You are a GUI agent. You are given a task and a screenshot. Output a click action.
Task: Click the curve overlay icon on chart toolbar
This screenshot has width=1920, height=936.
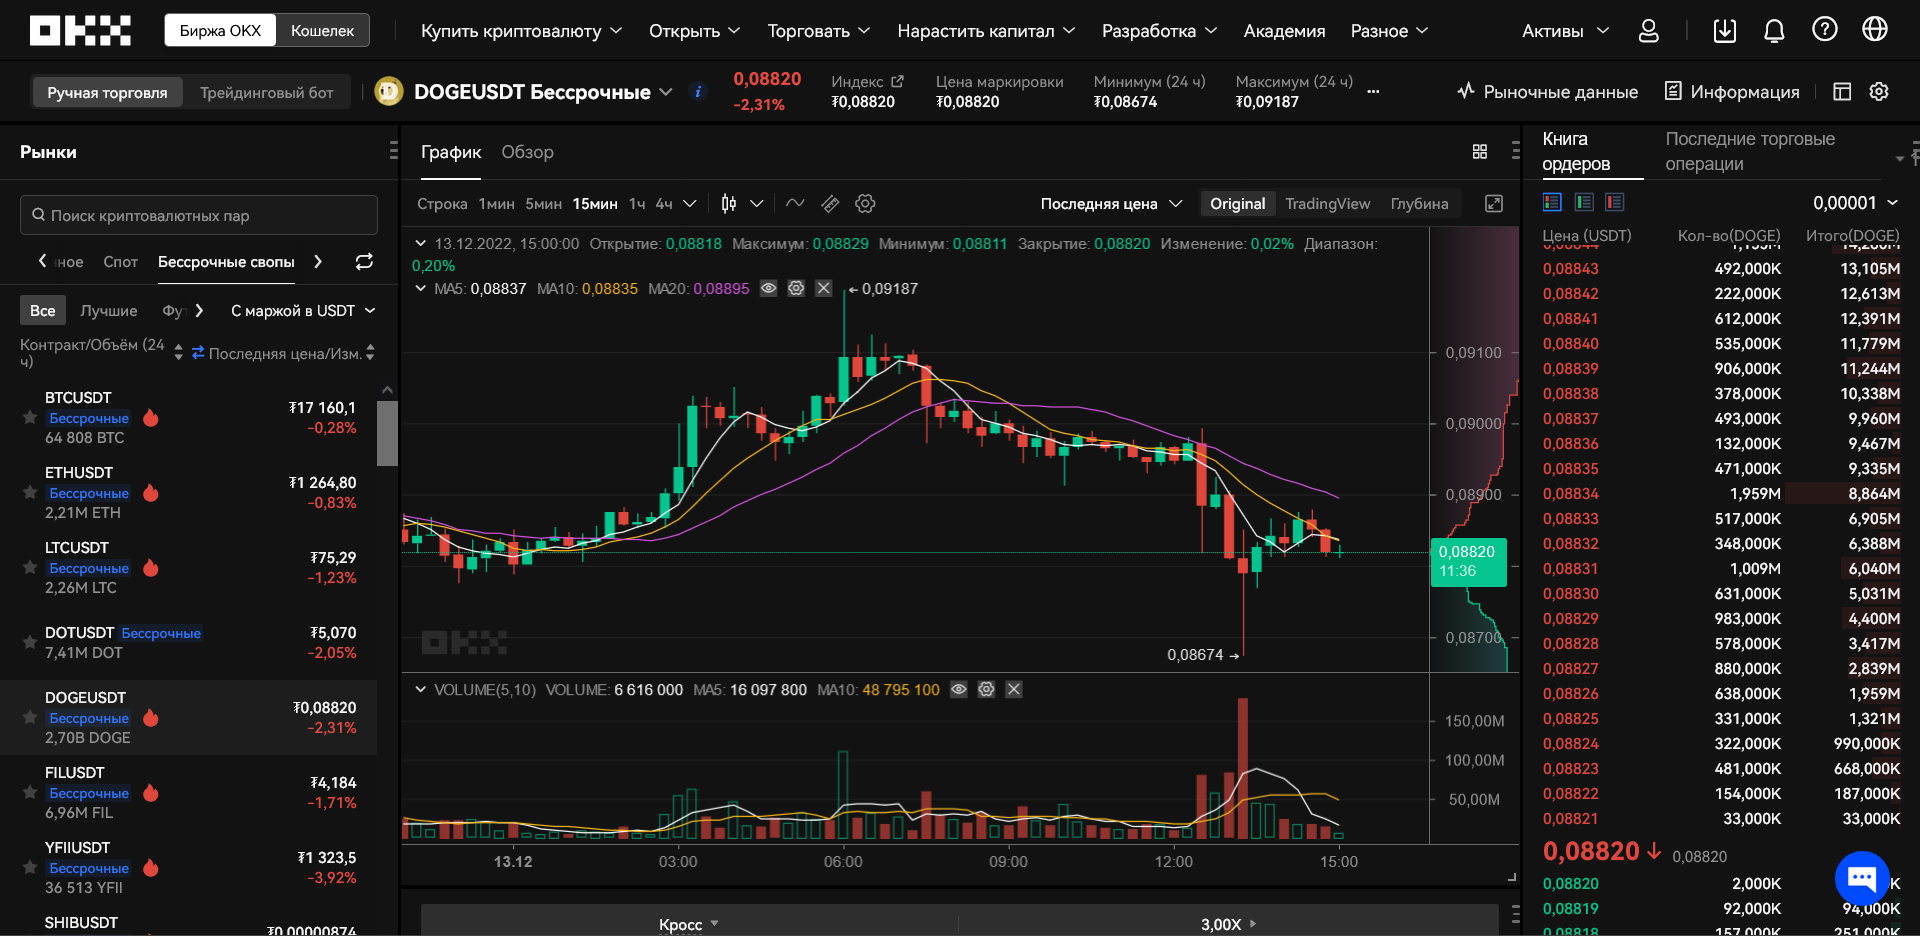(x=796, y=203)
